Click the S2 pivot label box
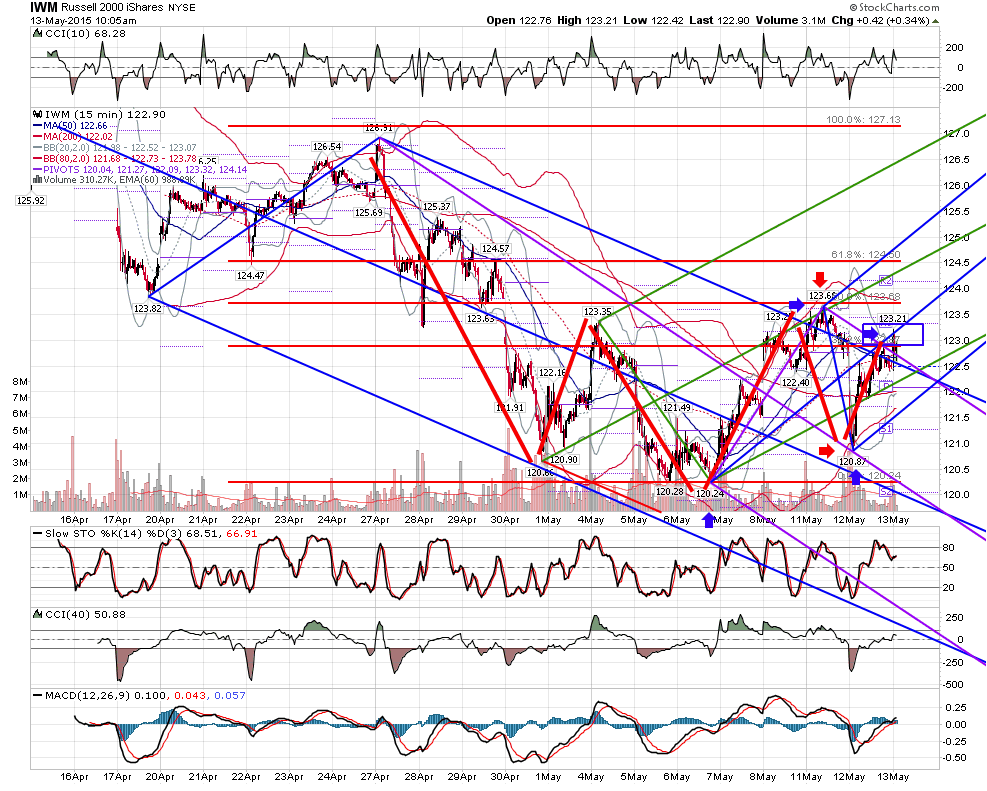 pyautogui.click(x=886, y=491)
